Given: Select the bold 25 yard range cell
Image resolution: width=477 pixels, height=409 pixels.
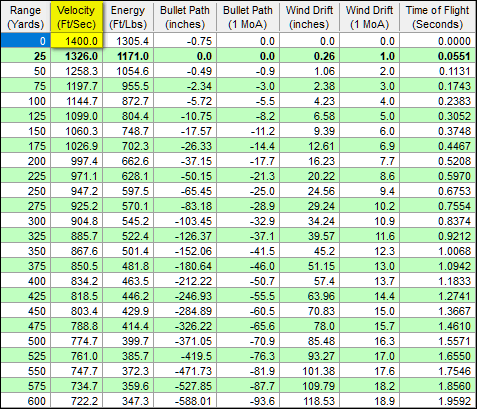Looking at the screenshot, I should (26, 56).
